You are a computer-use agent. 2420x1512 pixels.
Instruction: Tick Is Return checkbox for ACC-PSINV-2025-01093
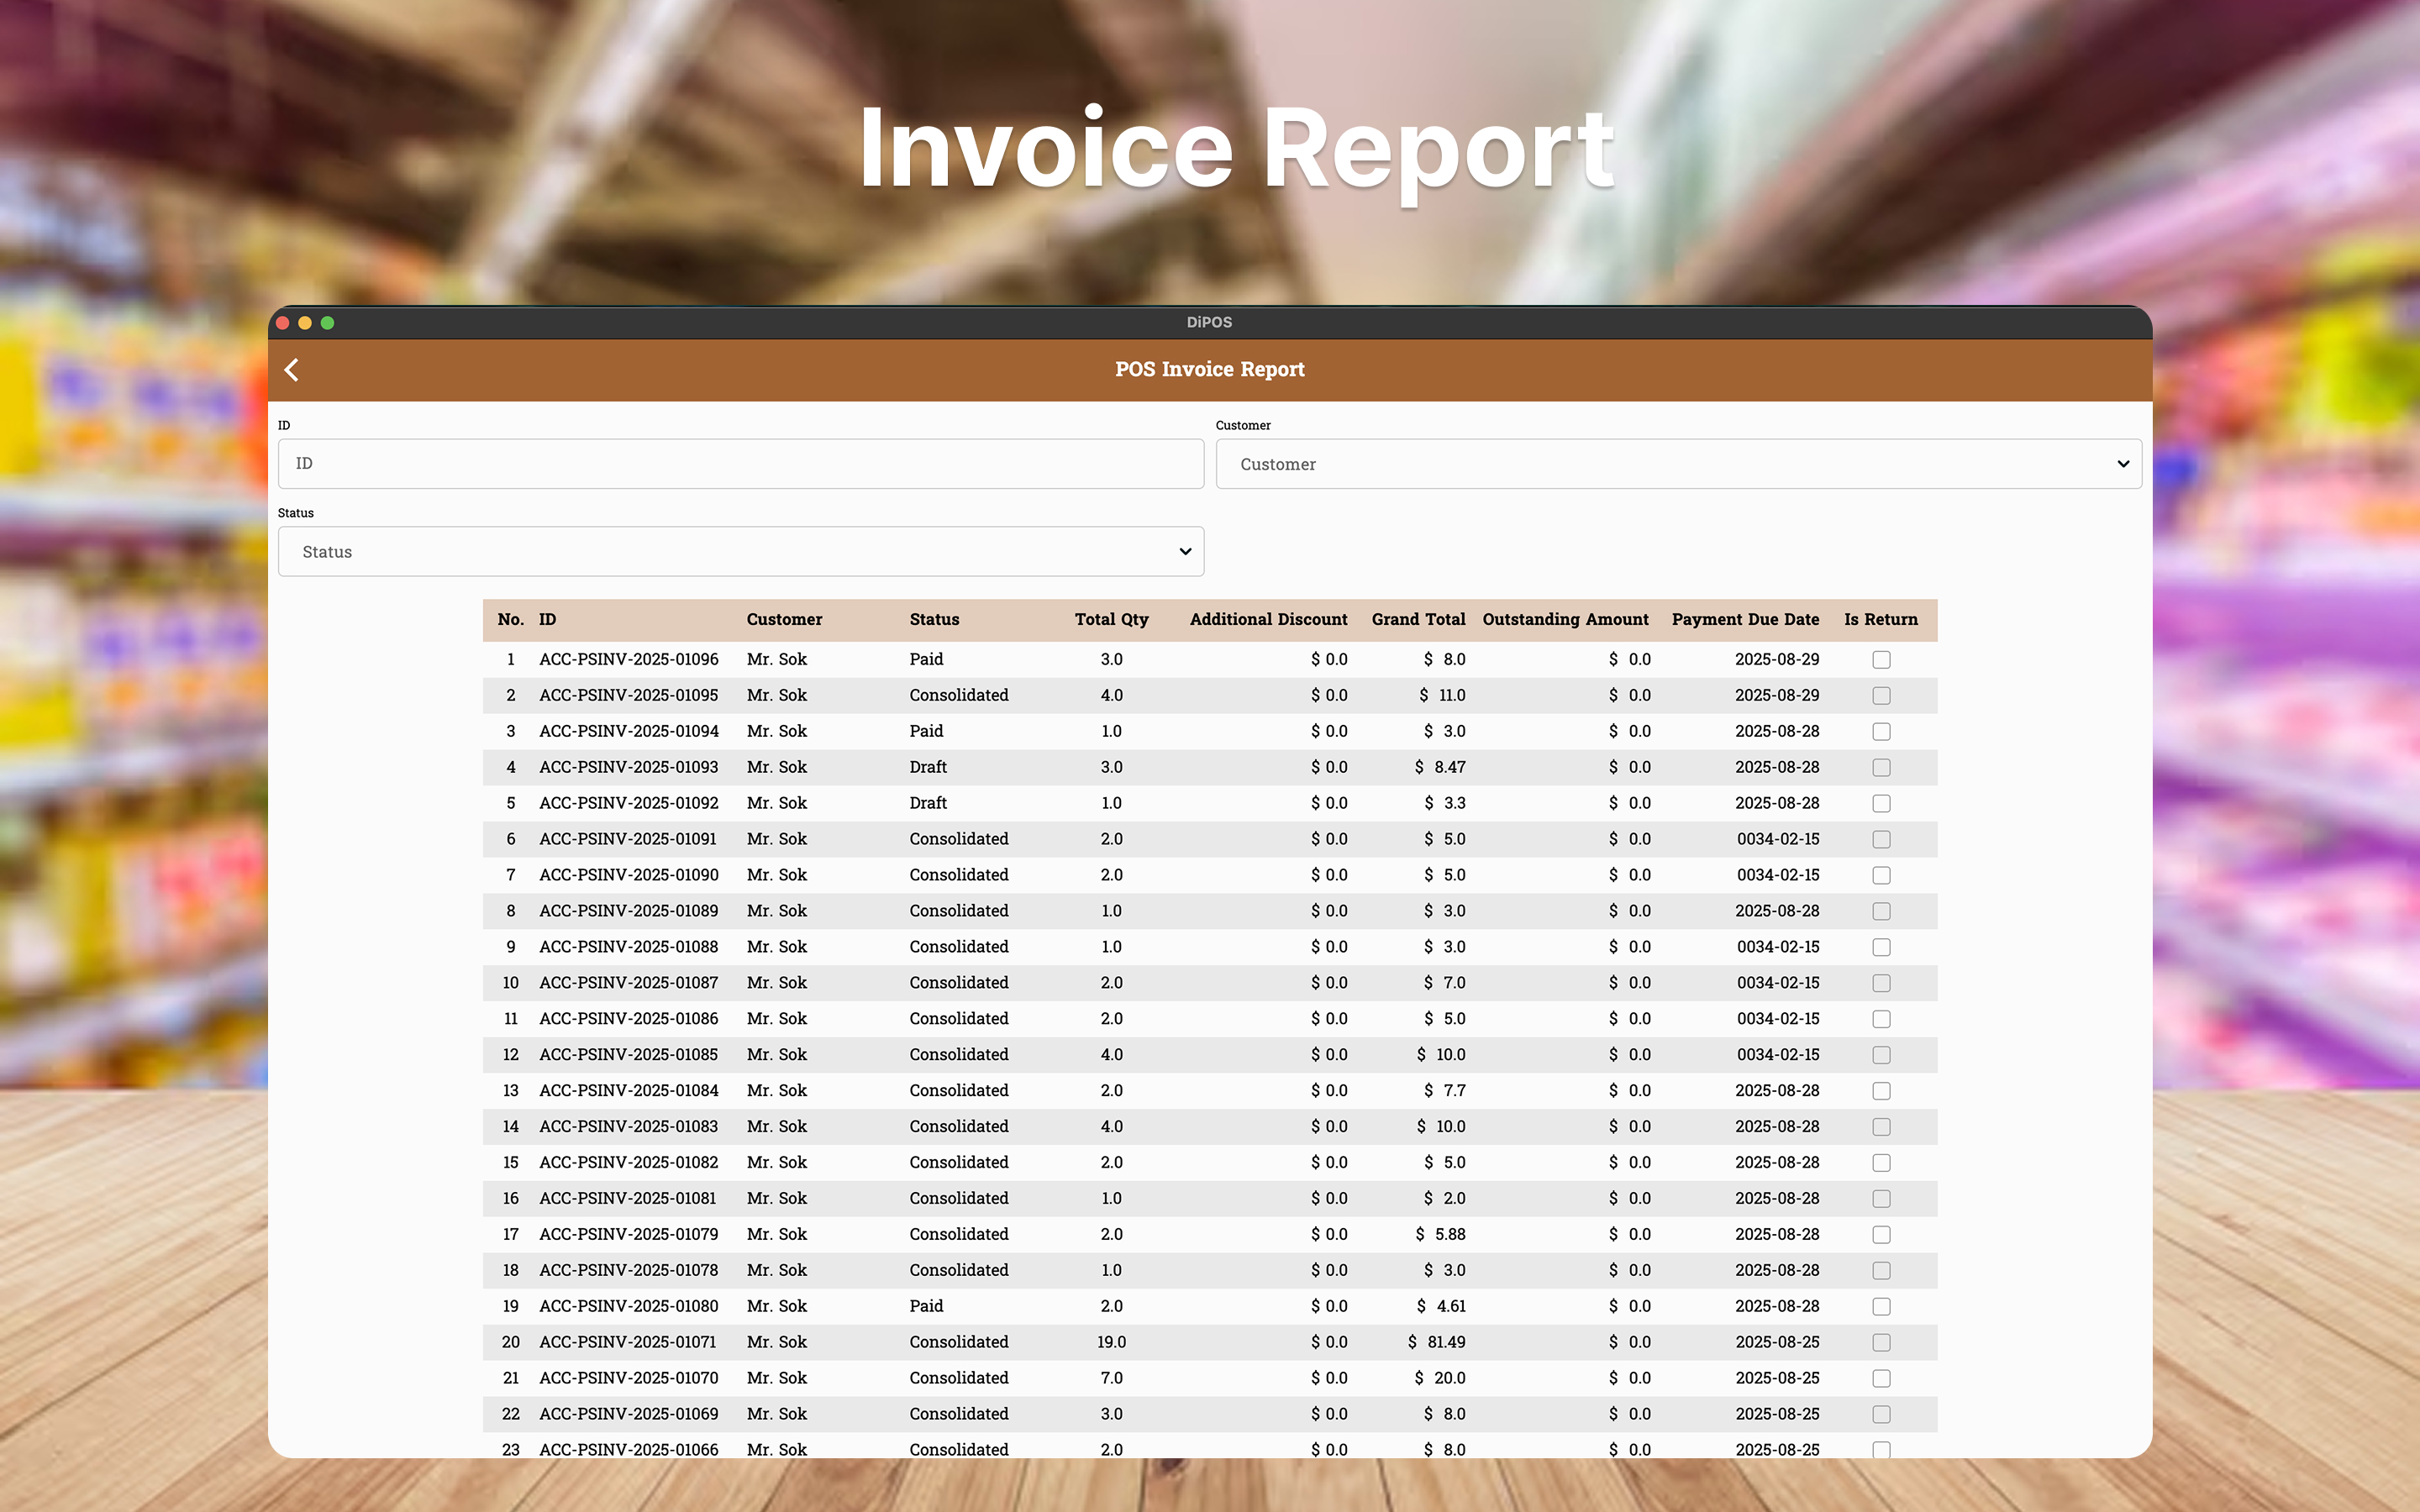(1881, 768)
